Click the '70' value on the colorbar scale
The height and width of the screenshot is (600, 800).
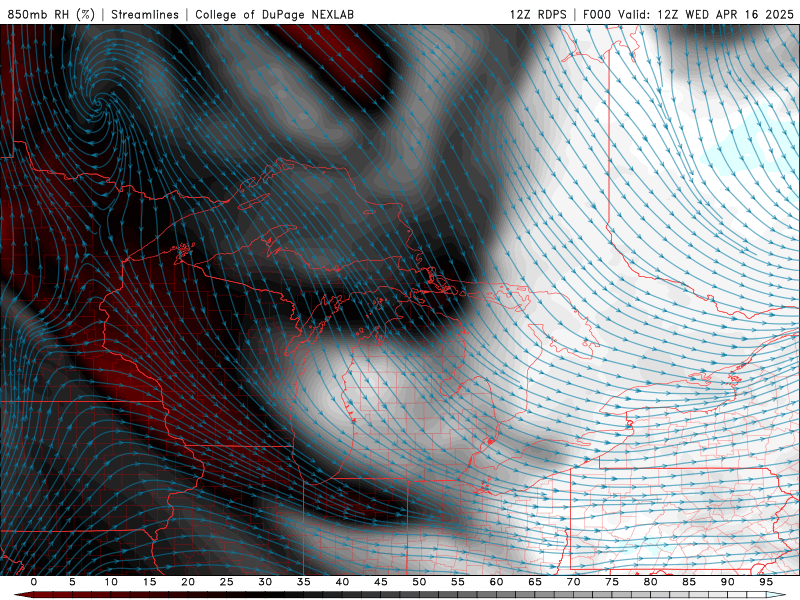coord(573,582)
